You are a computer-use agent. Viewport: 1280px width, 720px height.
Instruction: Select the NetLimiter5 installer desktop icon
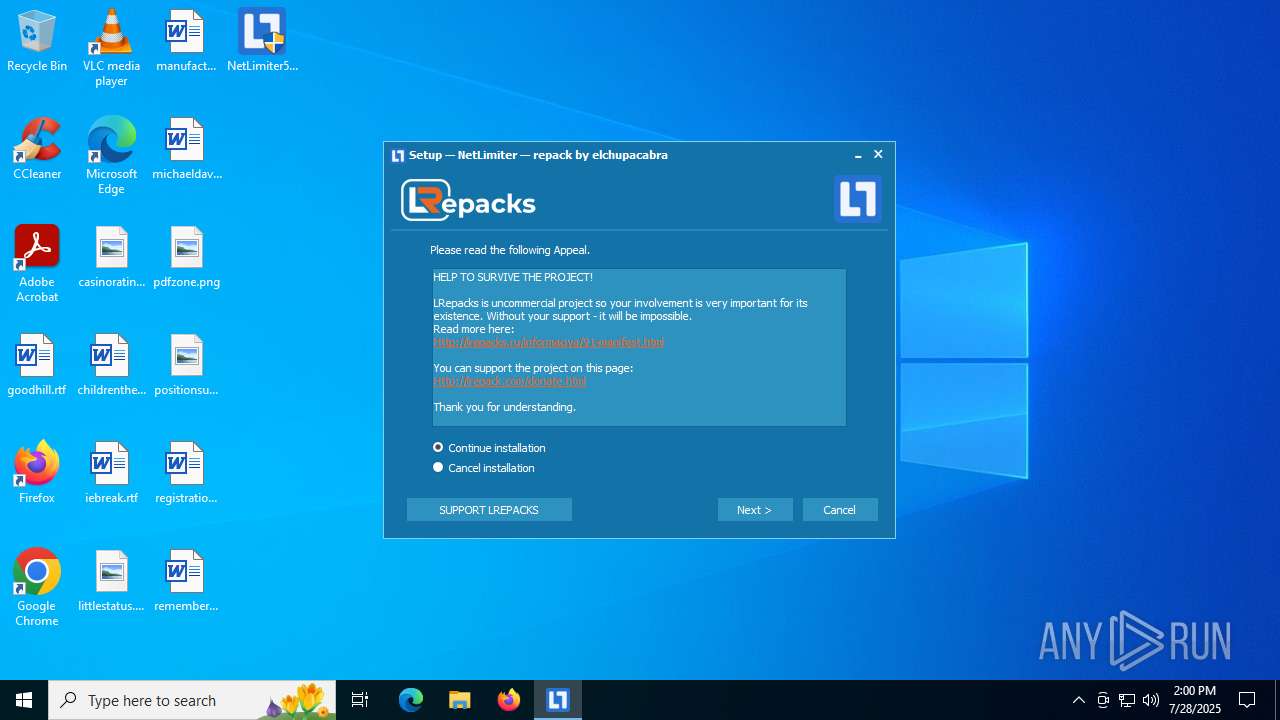[x=262, y=42]
